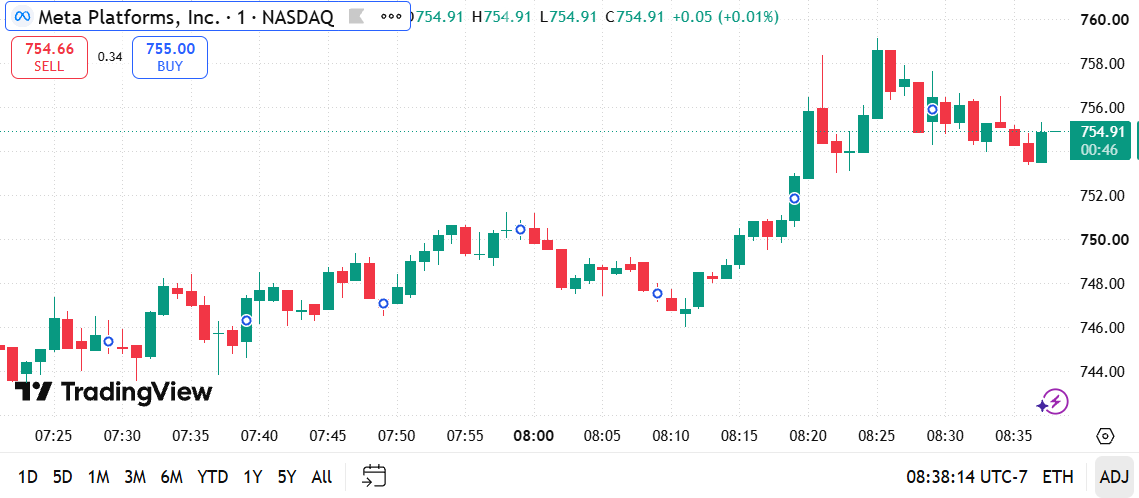Click the 754.91 current price label

tap(1102, 131)
